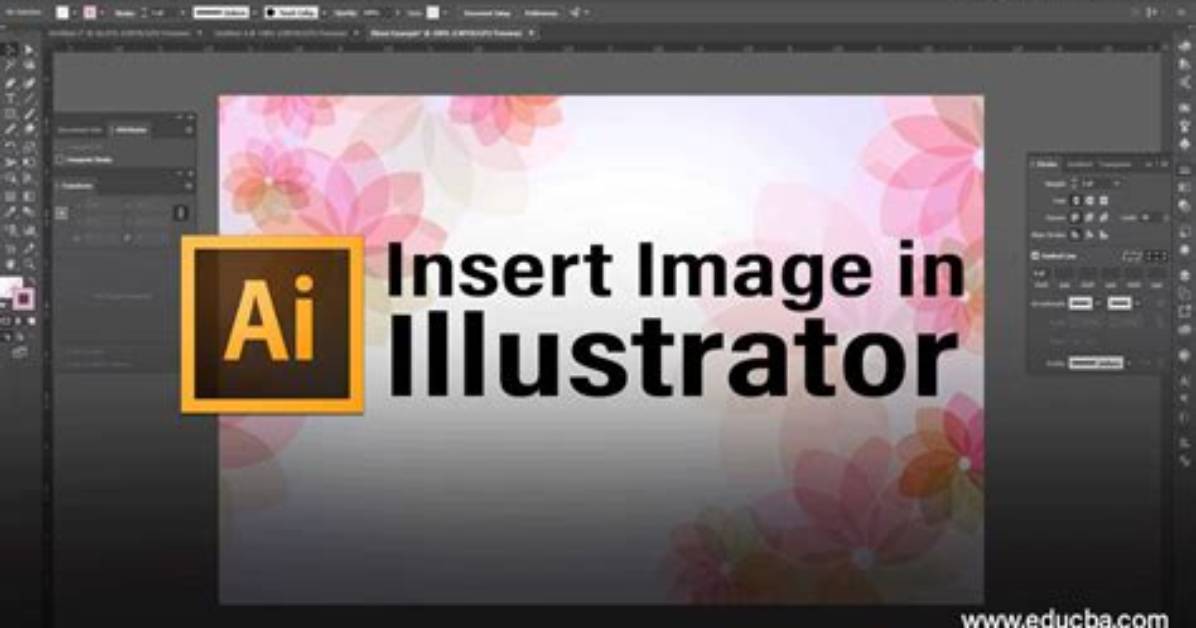
Task: Select the Hand tool in toolbar
Action: [10, 264]
